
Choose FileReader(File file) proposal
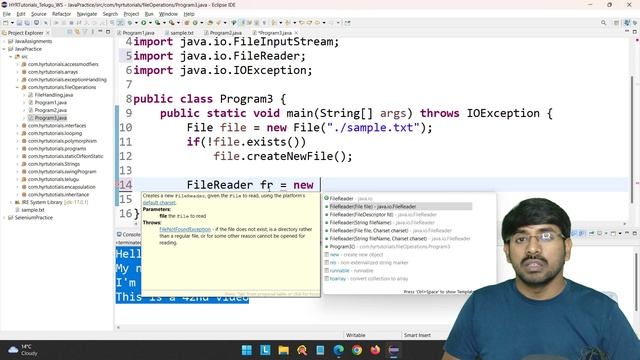[398, 207]
